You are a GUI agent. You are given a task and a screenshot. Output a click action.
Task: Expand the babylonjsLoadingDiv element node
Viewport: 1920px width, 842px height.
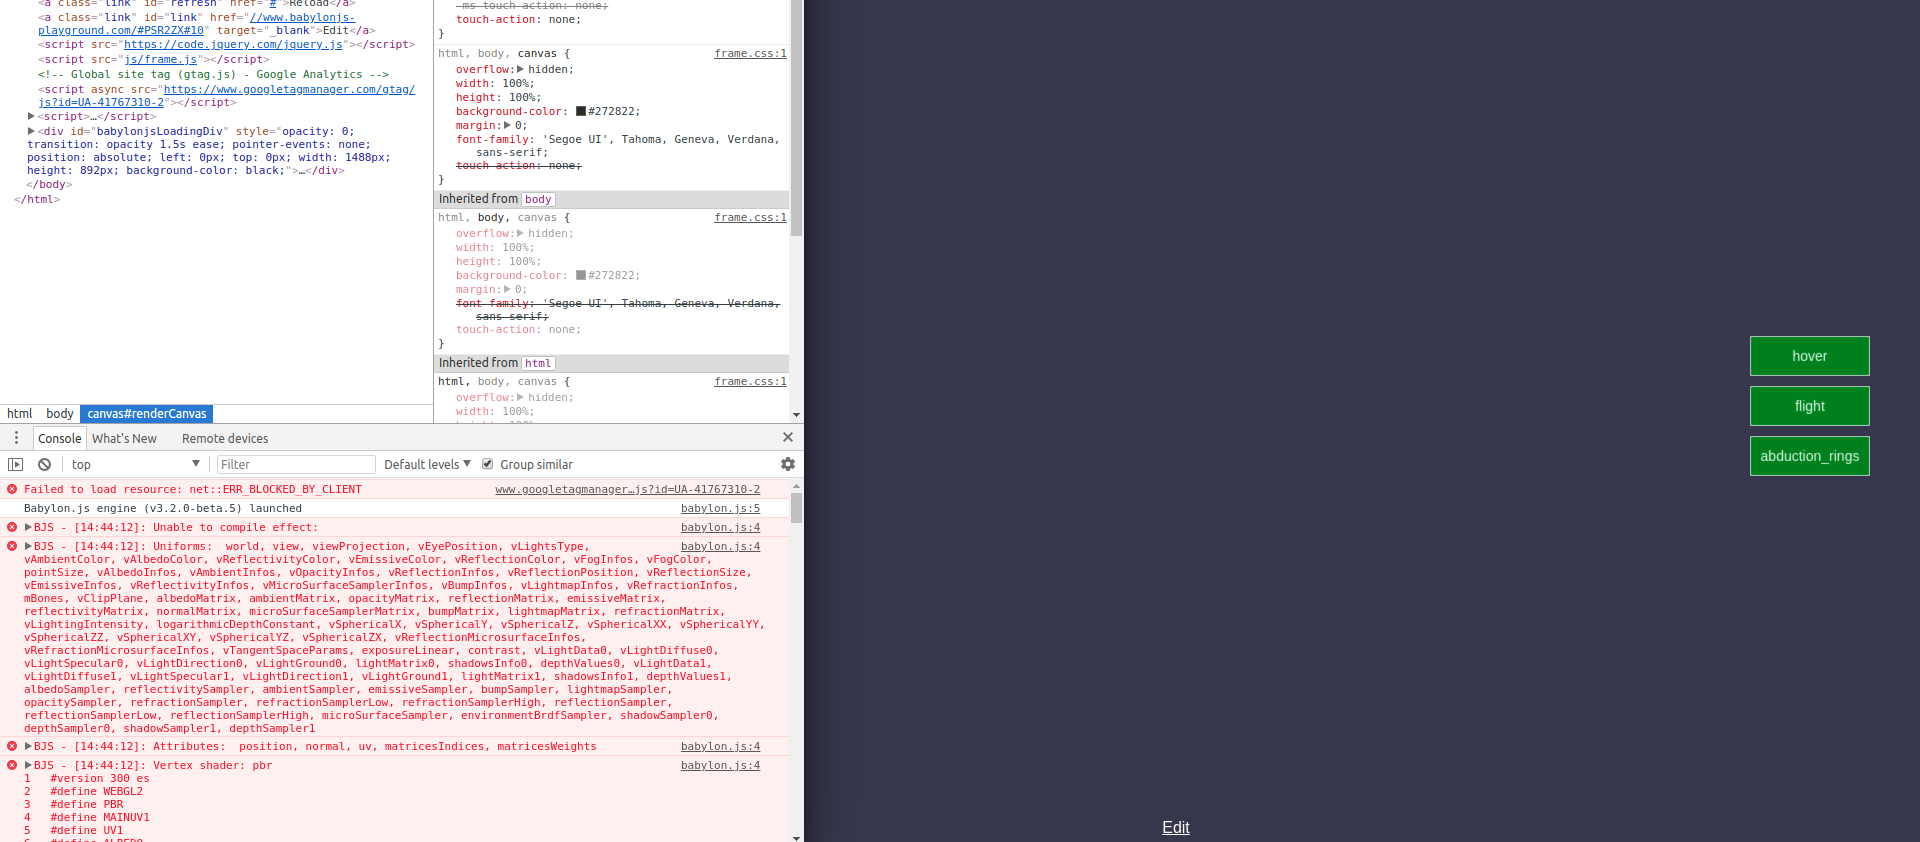click(x=31, y=131)
